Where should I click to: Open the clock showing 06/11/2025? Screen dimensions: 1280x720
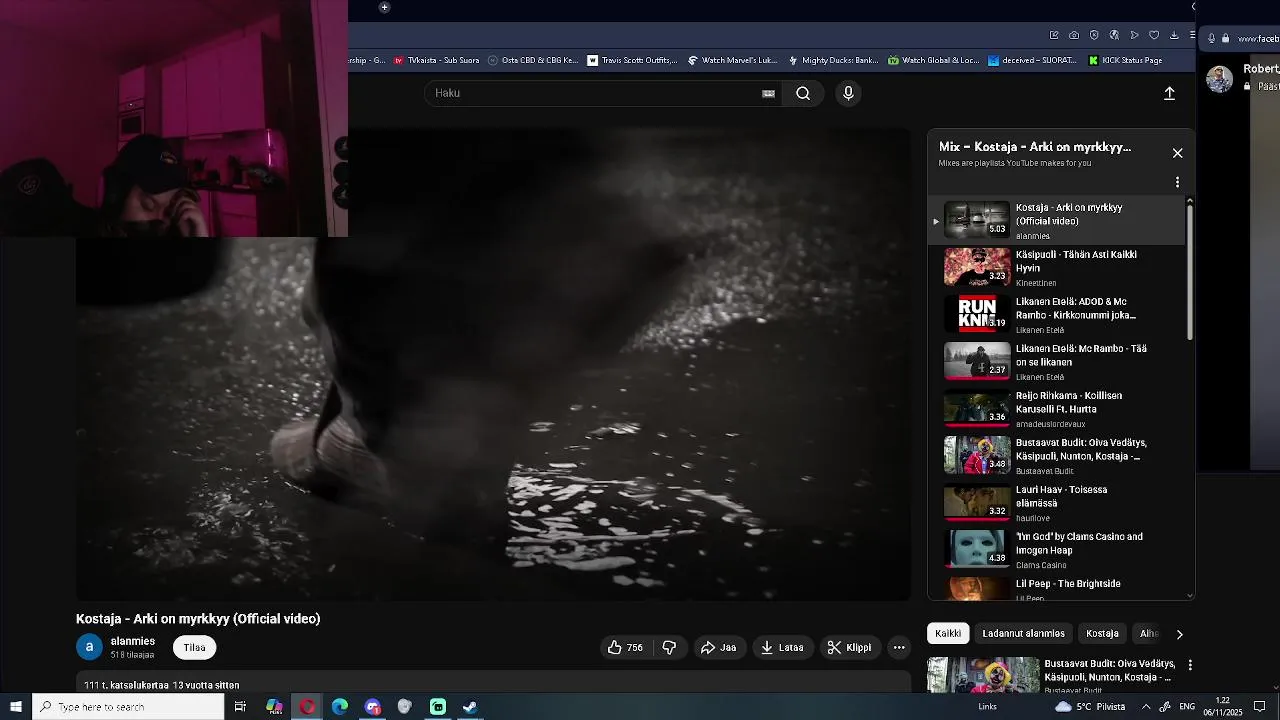pos(1222,707)
